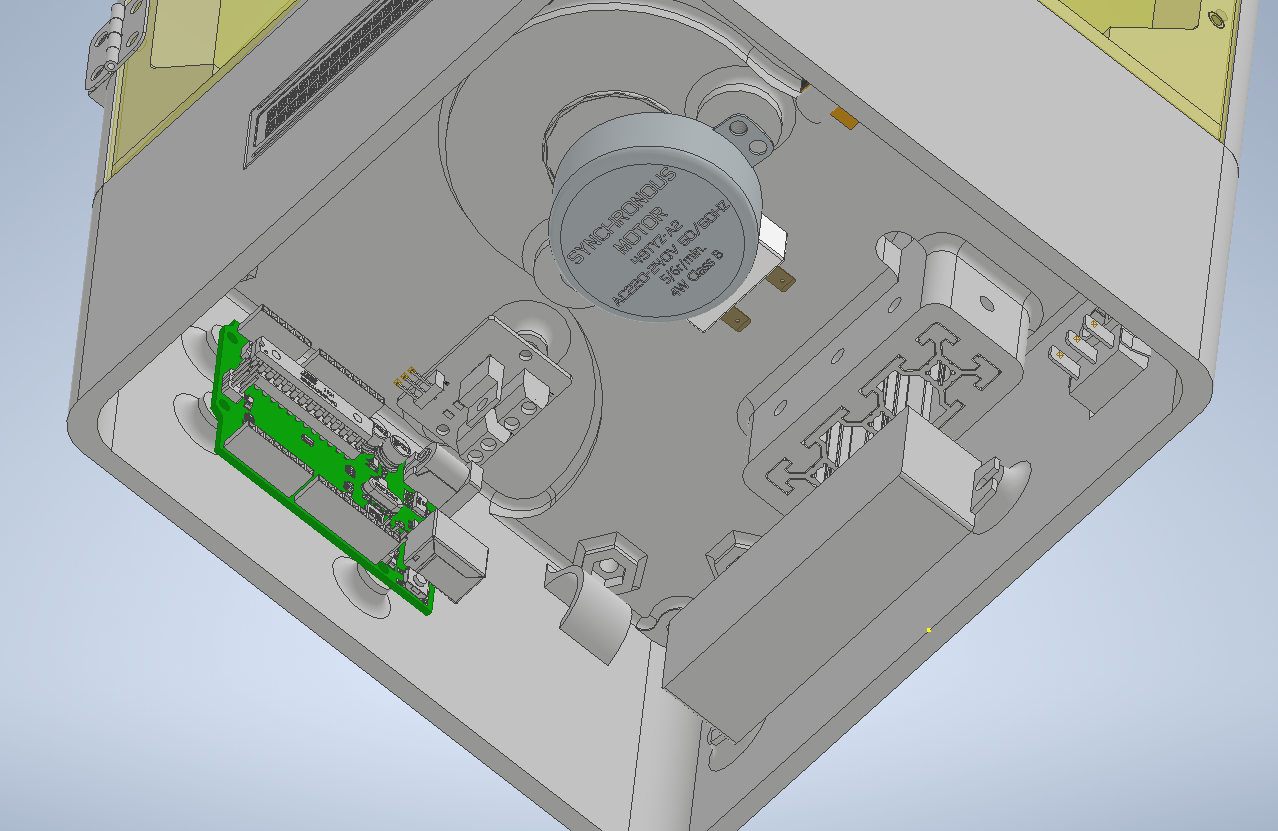Pick the orange tab near the cable
1278x831 pixels.
tap(844, 118)
